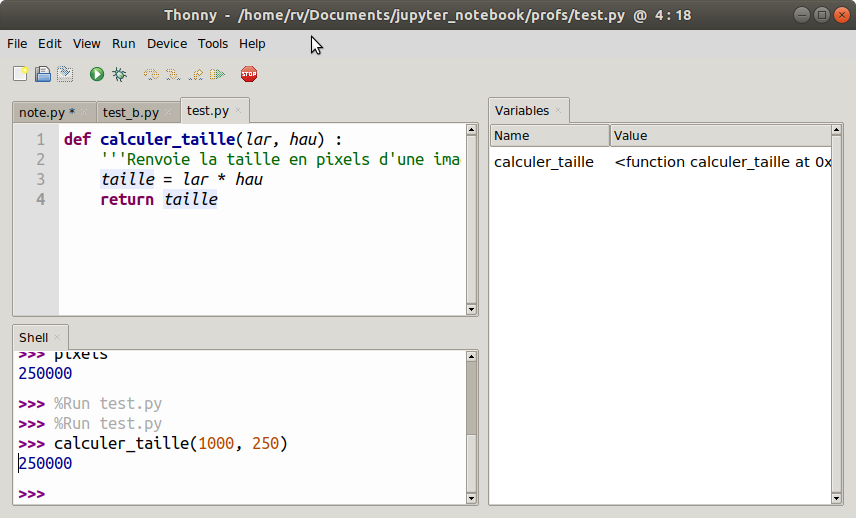Open the Run menu
Screen dimensions: 856x518
pyautogui.click(x=123, y=44)
